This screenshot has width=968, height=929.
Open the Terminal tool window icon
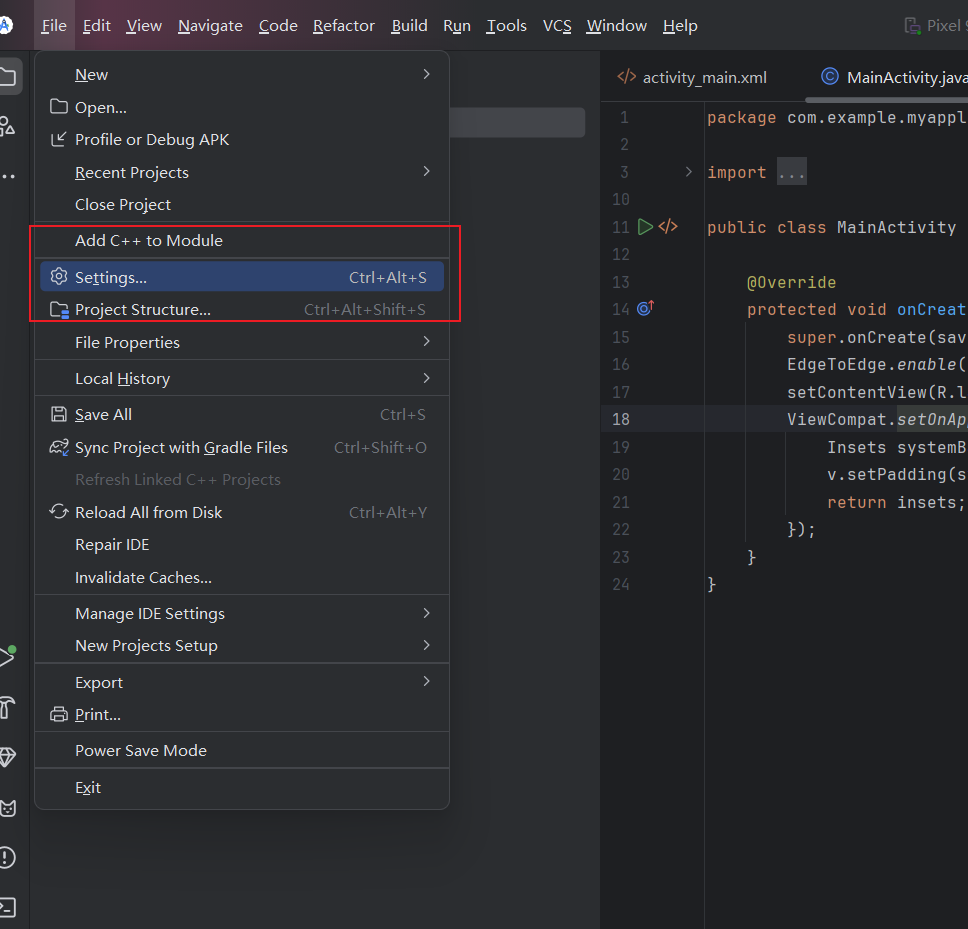8,905
